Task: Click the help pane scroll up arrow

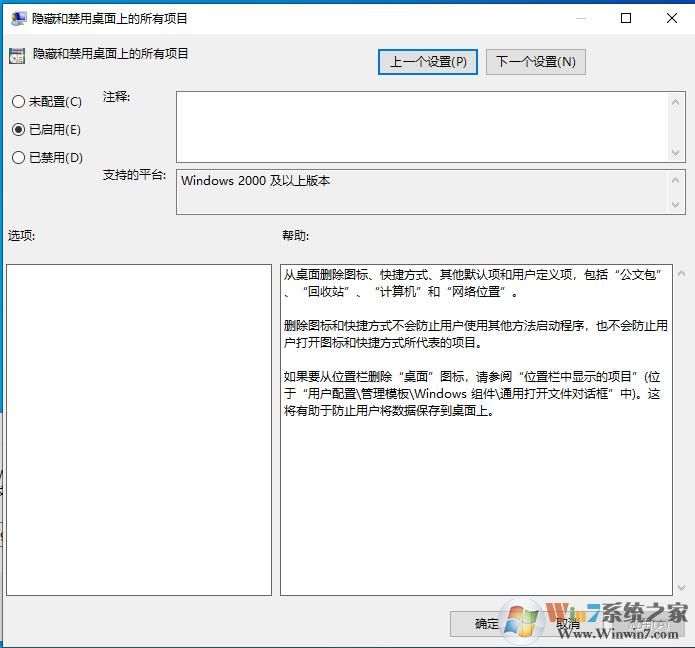Action: coord(682,274)
